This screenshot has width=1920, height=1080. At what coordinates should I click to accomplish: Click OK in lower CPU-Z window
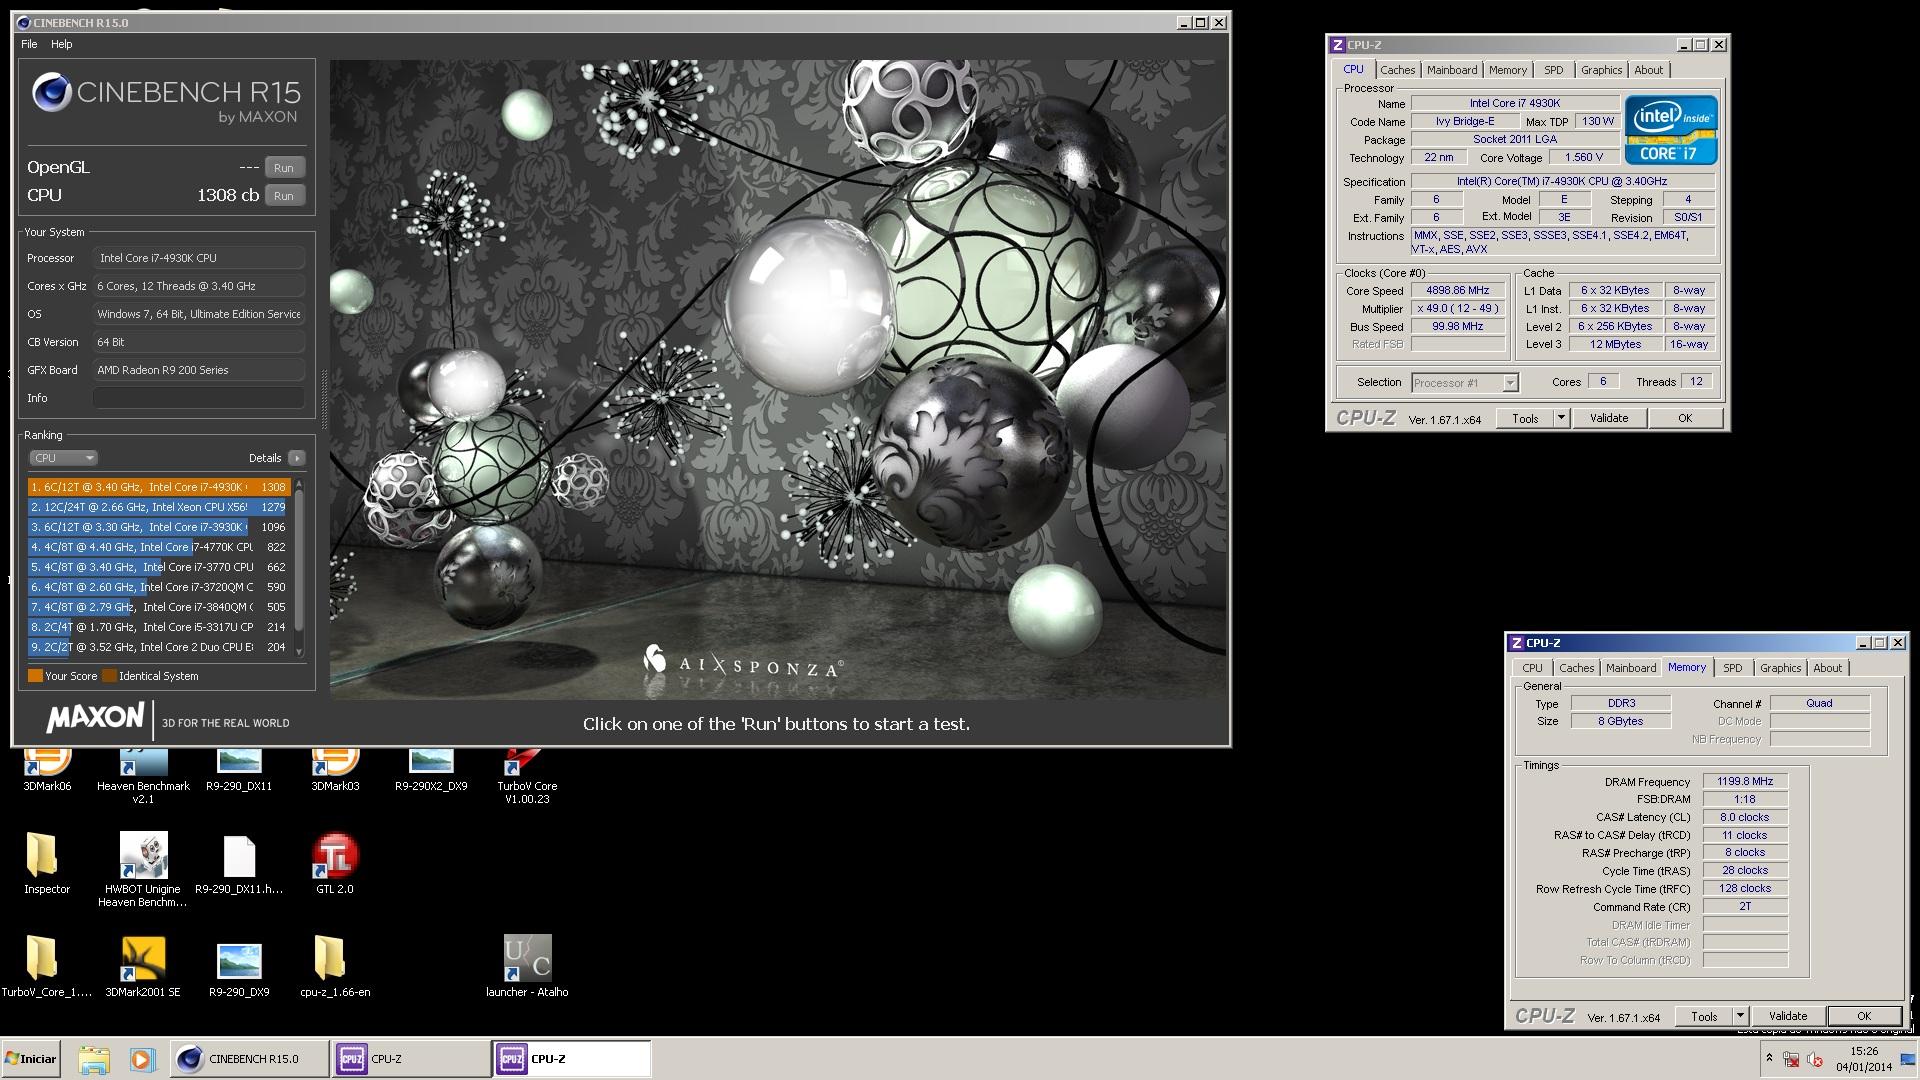coord(1863,1016)
